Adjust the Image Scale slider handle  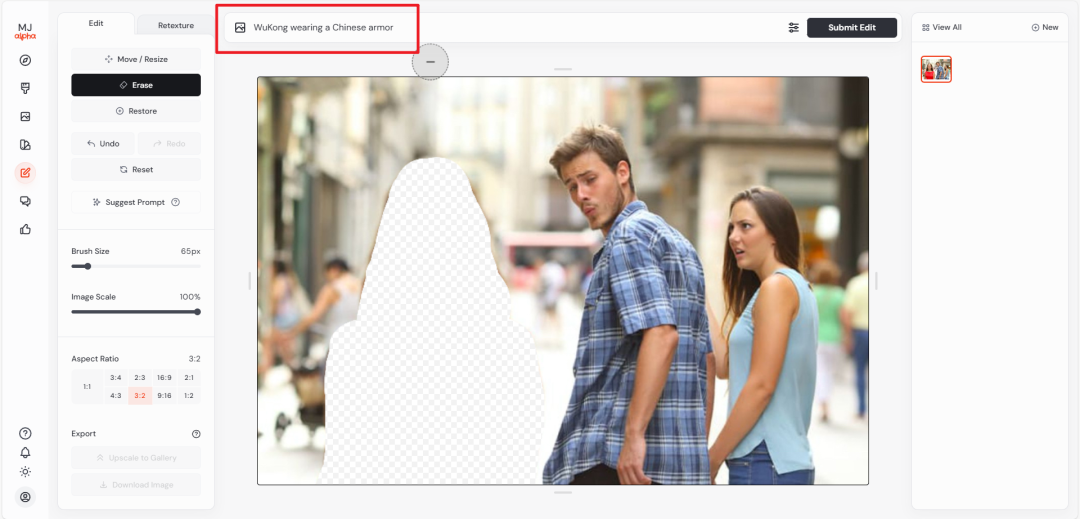[x=198, y=312]
